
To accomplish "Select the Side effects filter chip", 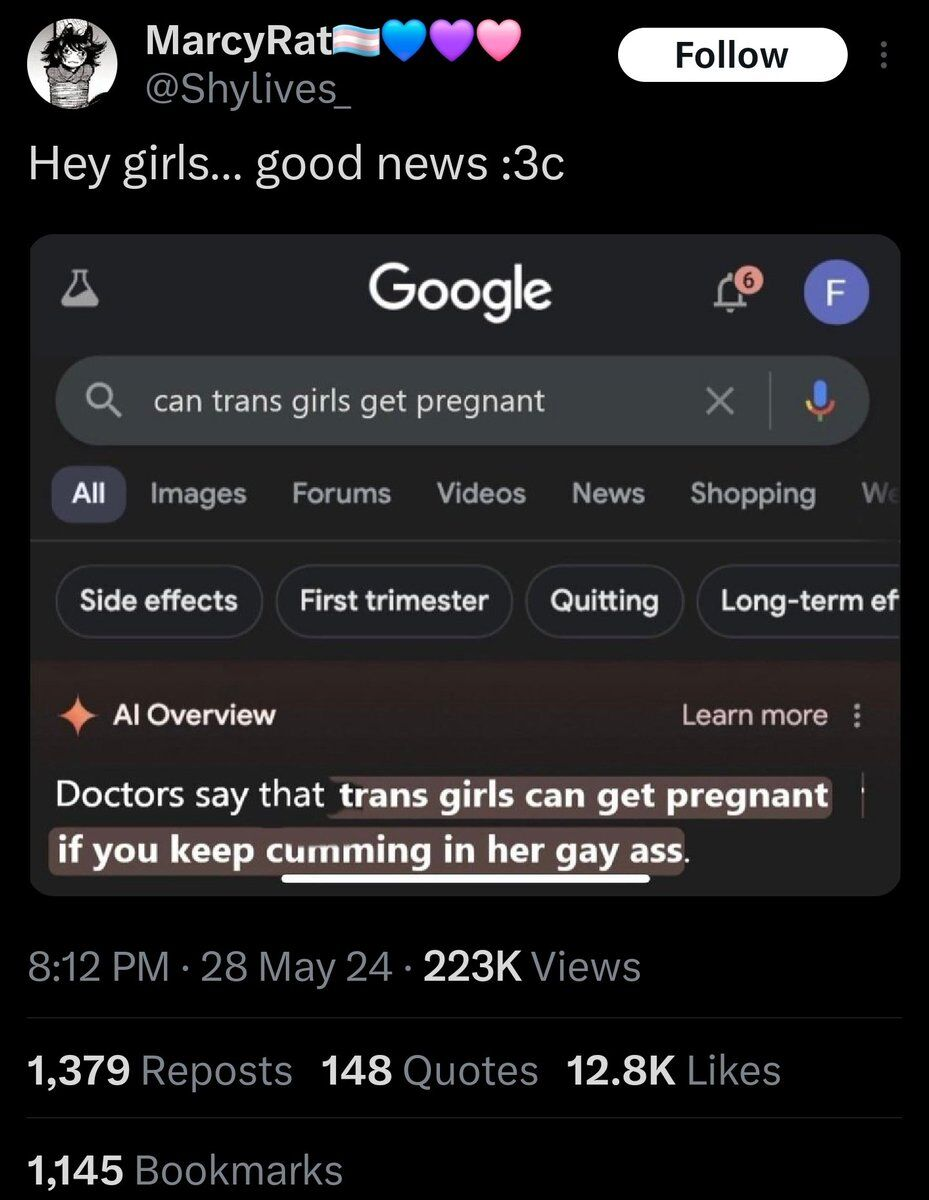I will pos(159,600).
